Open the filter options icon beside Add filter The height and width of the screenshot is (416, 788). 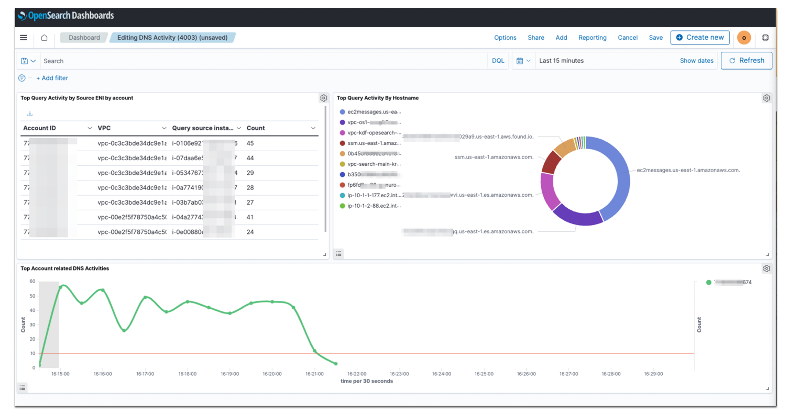click(x=22, y=78)
